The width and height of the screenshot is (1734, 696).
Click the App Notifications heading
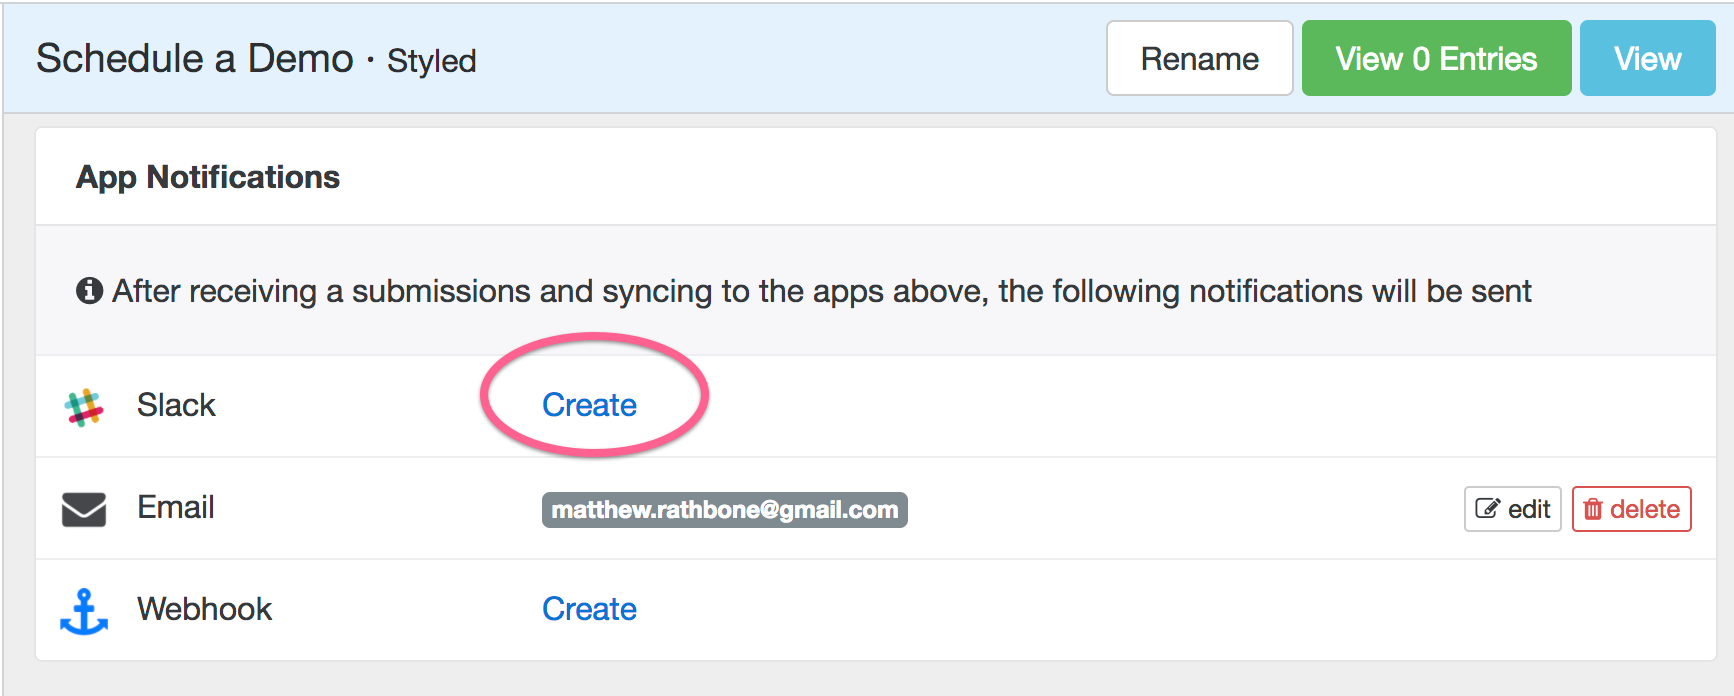coord(208,177)
